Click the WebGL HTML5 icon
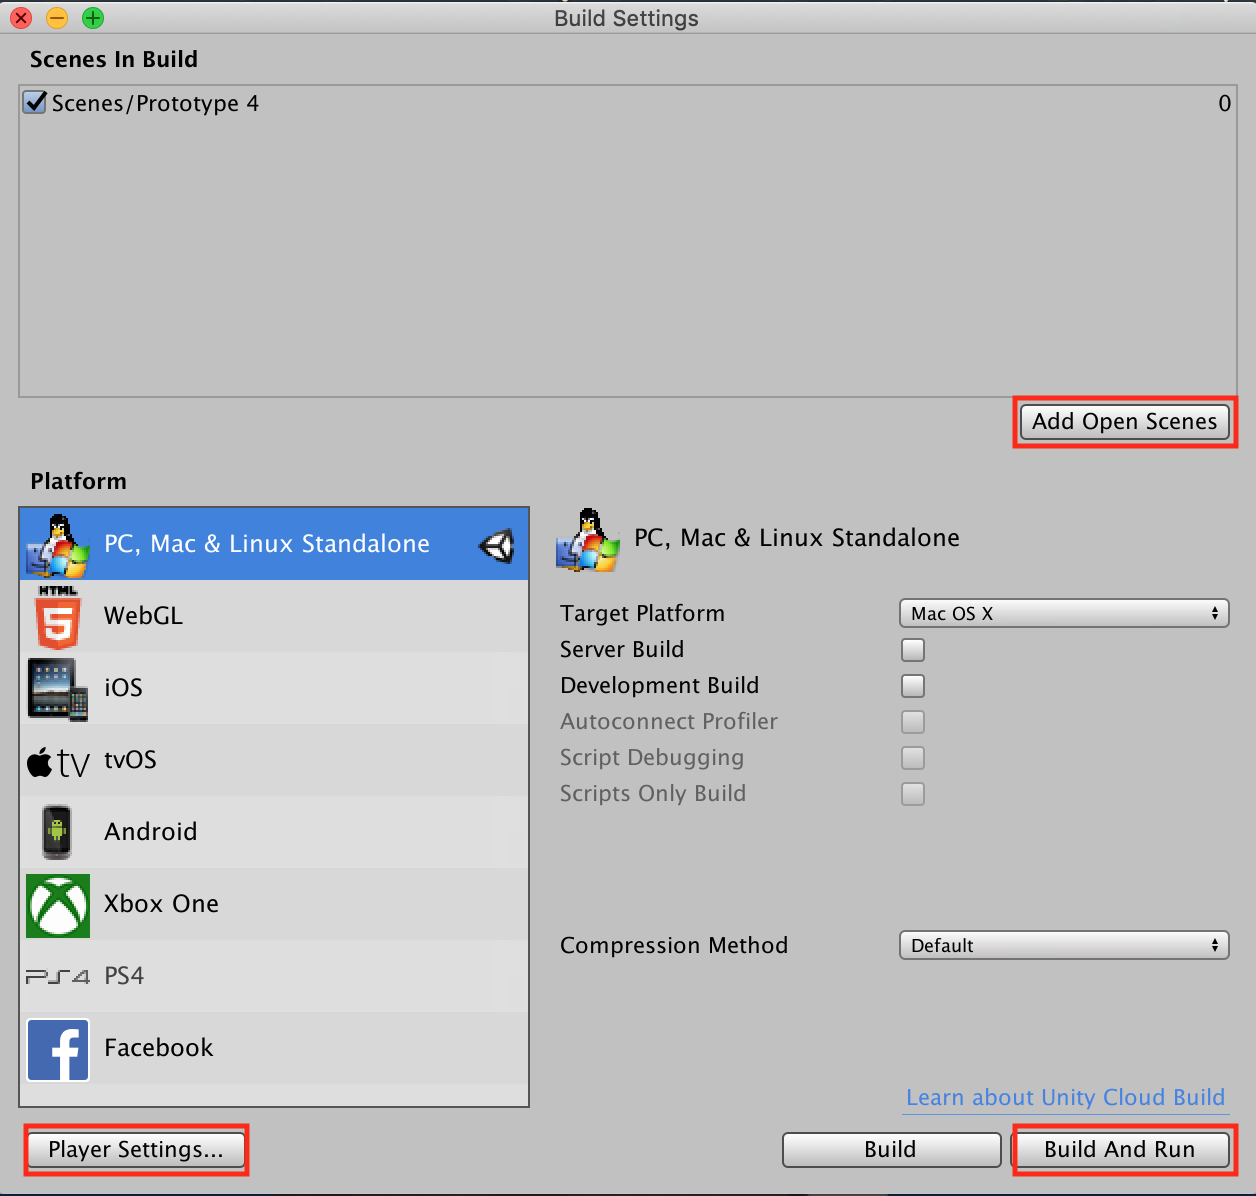The image size is (1256, 1196). (x=58, y=617)
